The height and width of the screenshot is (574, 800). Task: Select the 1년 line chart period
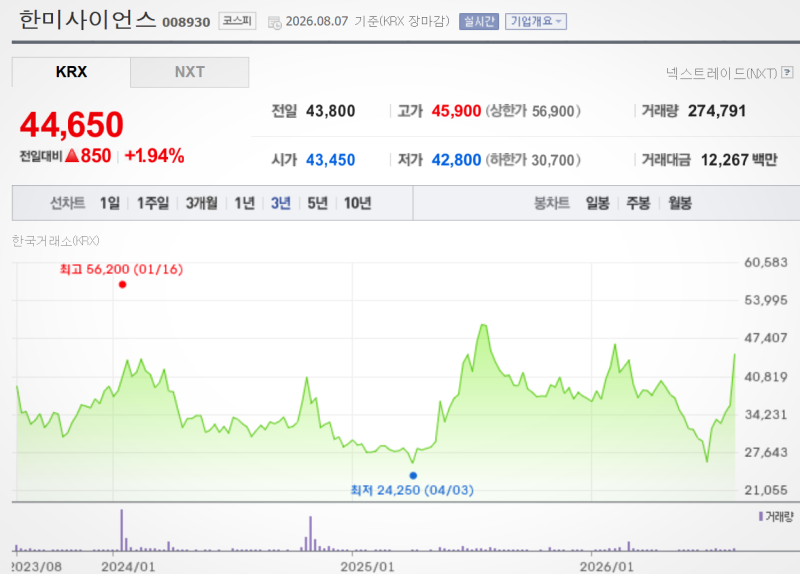(244, 203)
